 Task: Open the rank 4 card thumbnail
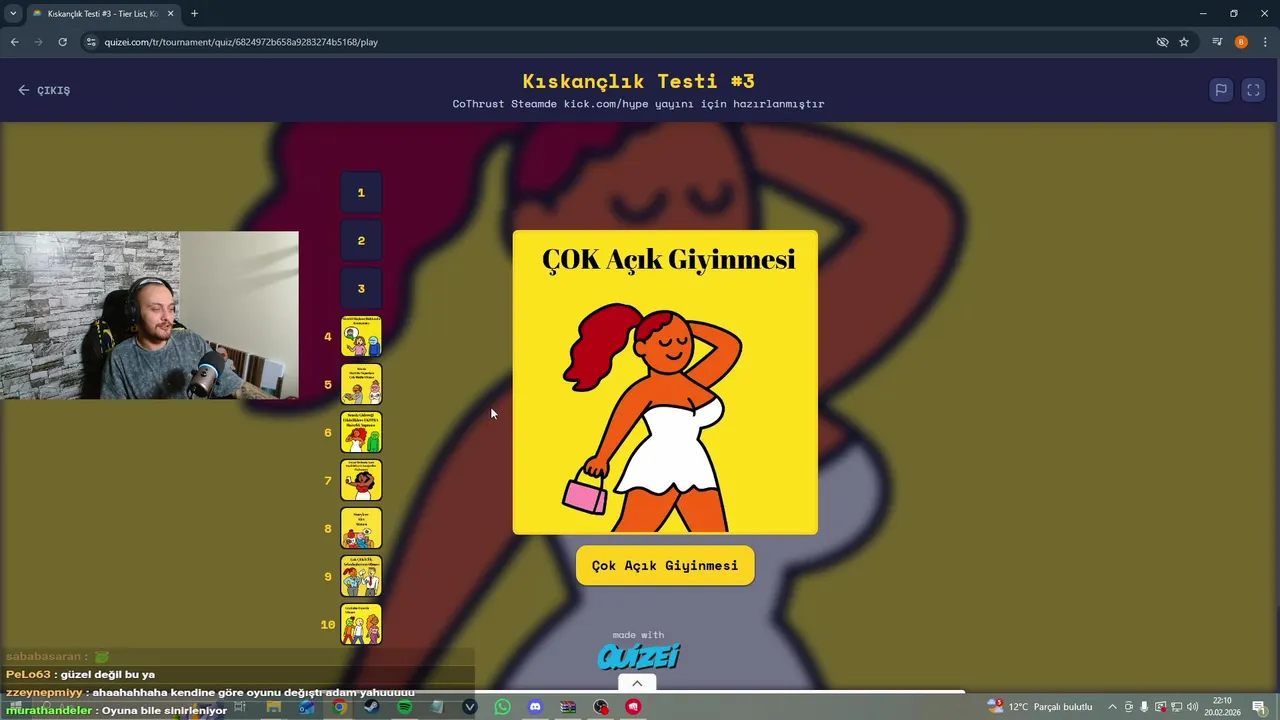[361, 336]
